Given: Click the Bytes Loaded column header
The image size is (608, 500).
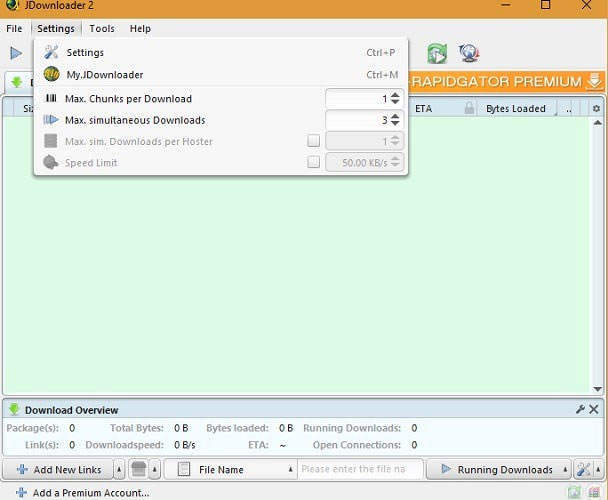Looking at the screenshot, I should (516, 109).
